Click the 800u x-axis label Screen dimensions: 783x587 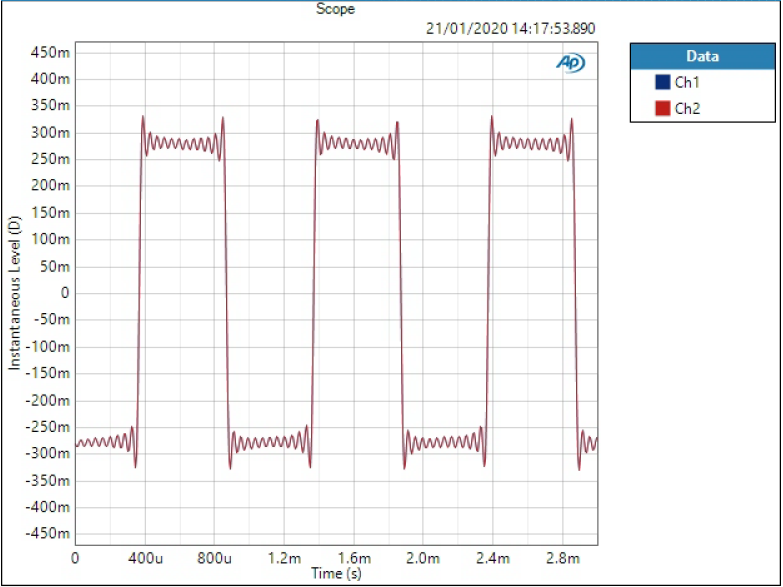pos(214,558)
